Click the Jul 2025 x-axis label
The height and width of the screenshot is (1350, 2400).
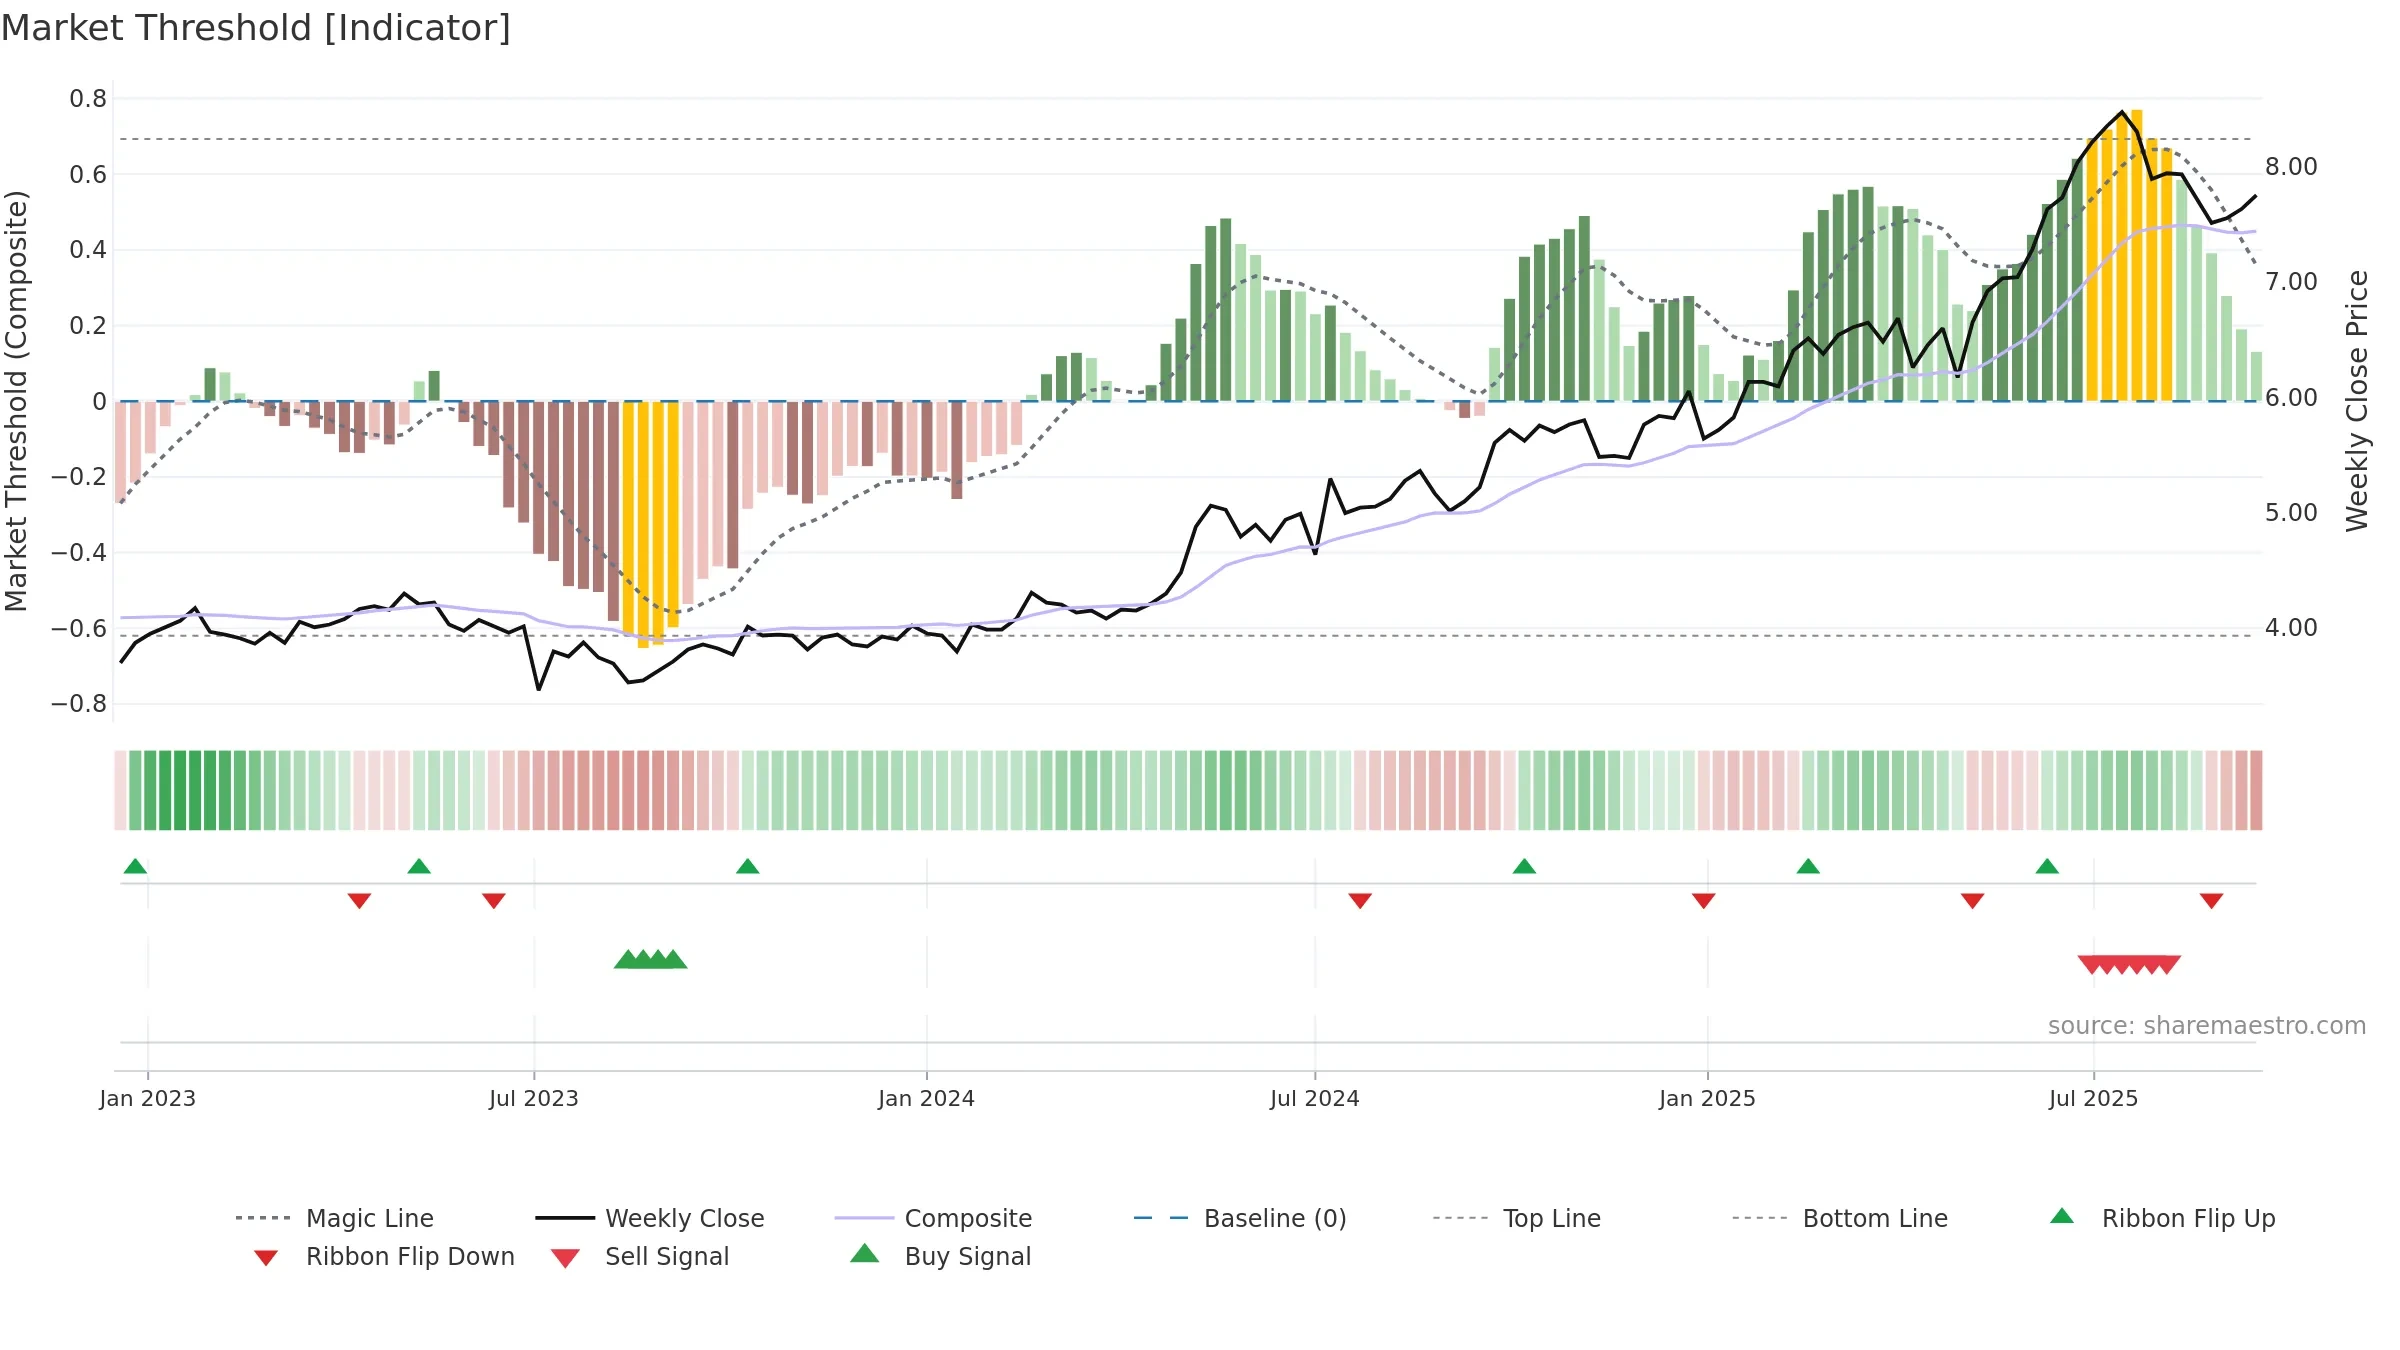(2093, 1099)
